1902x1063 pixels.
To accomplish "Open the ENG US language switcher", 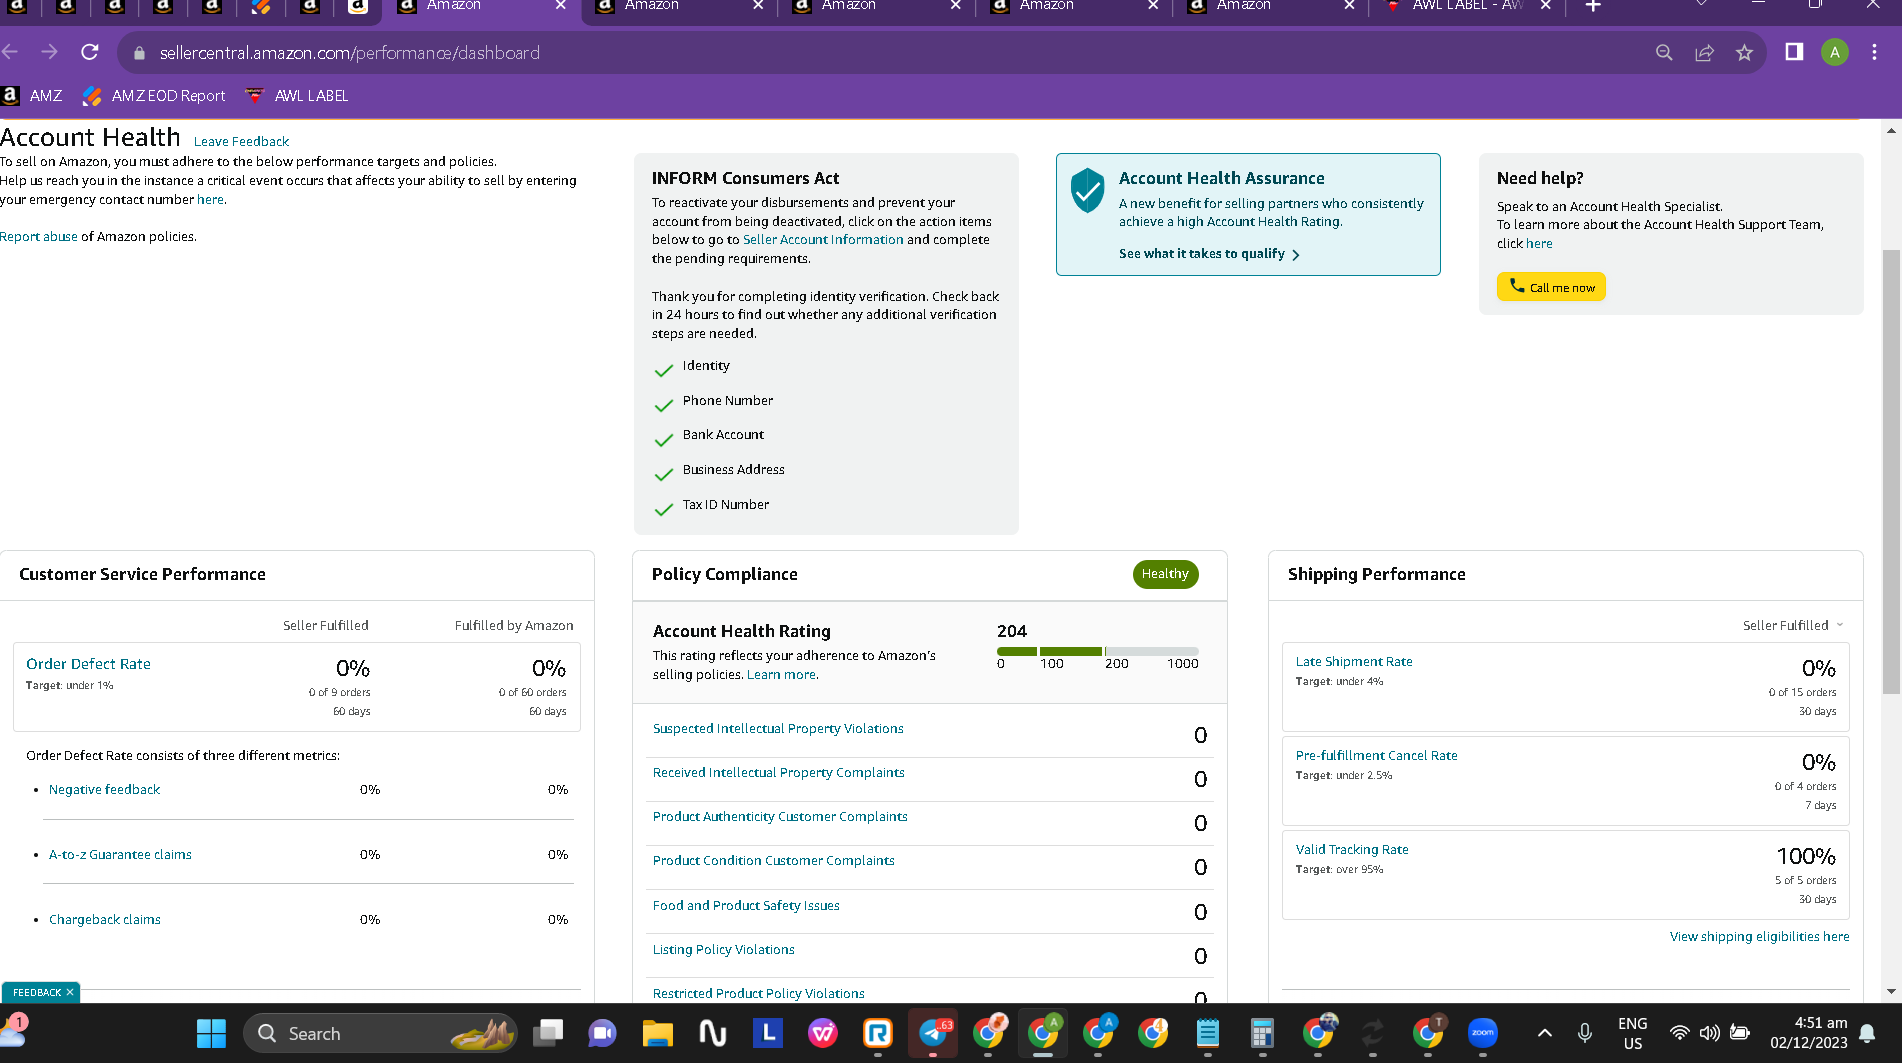I will click(x=1632, y=1033).
